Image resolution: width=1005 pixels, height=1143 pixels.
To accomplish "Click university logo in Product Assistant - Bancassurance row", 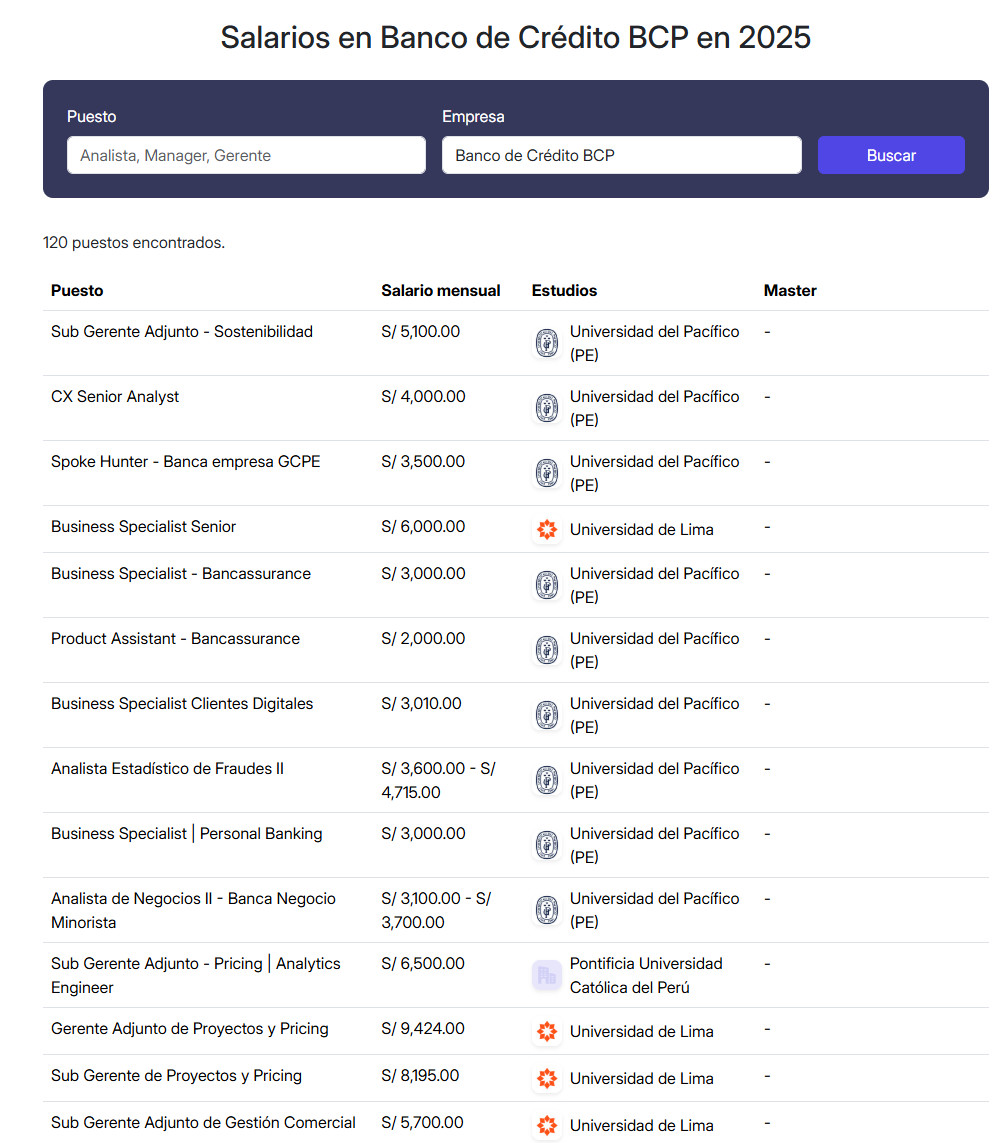I will pyautogui.click(x=547, y=650).
